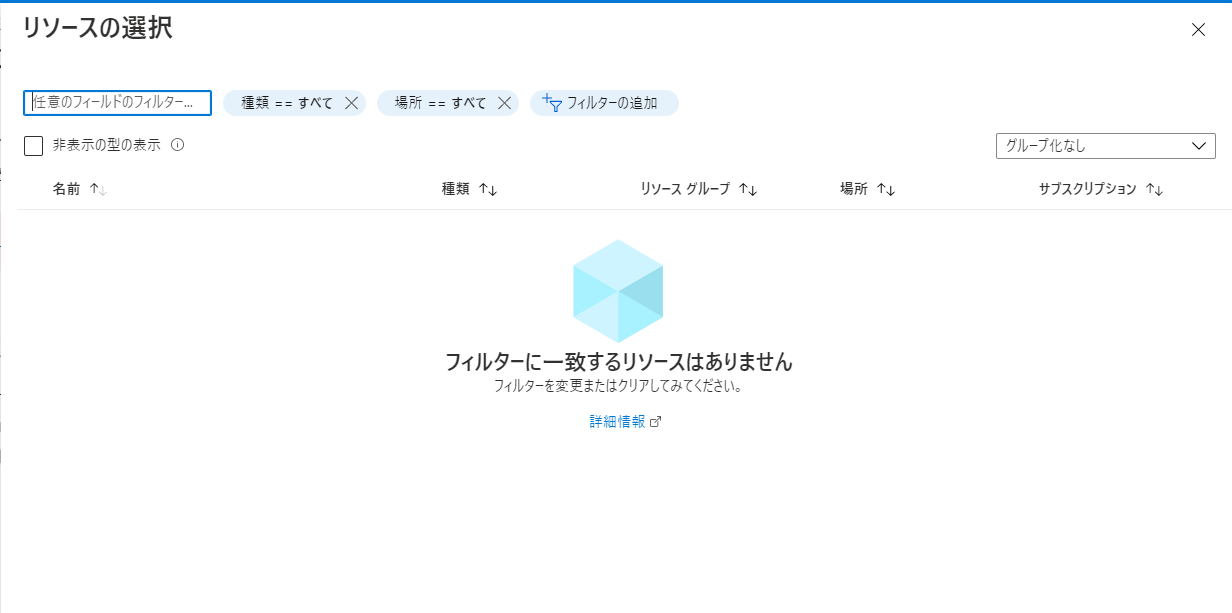
Task: Close the リソースの選択 panel
Action: click(1198, 29)
